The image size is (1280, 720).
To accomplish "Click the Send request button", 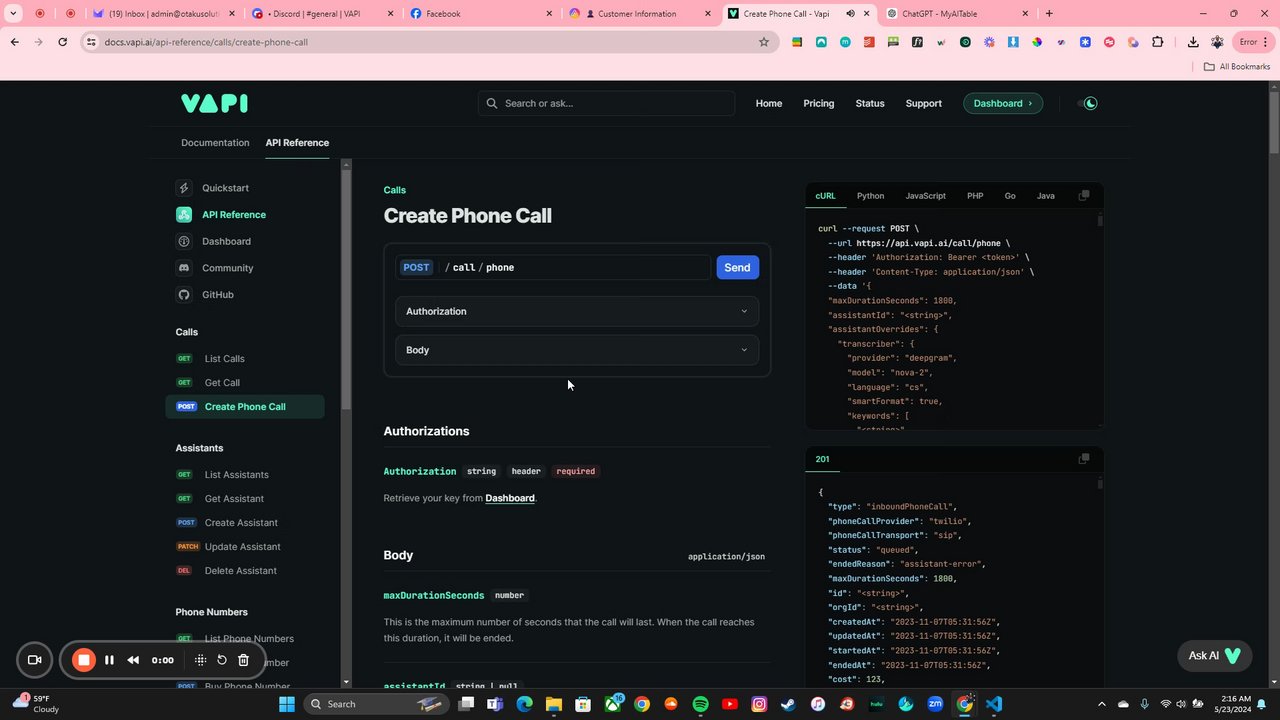I will pos(737,267).
